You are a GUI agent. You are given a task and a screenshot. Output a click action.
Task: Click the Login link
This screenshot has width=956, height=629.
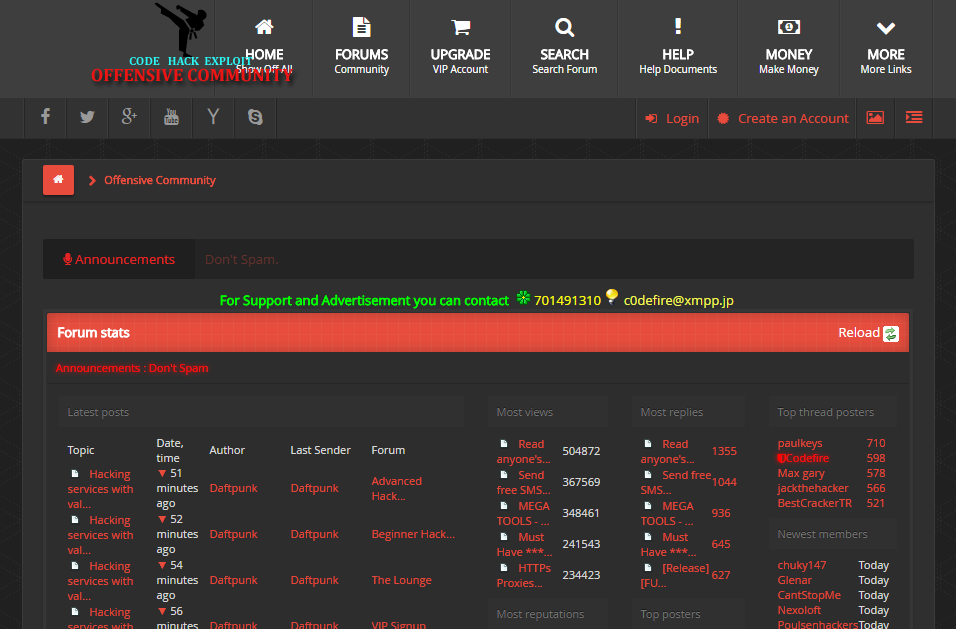[x=672, y=118]
